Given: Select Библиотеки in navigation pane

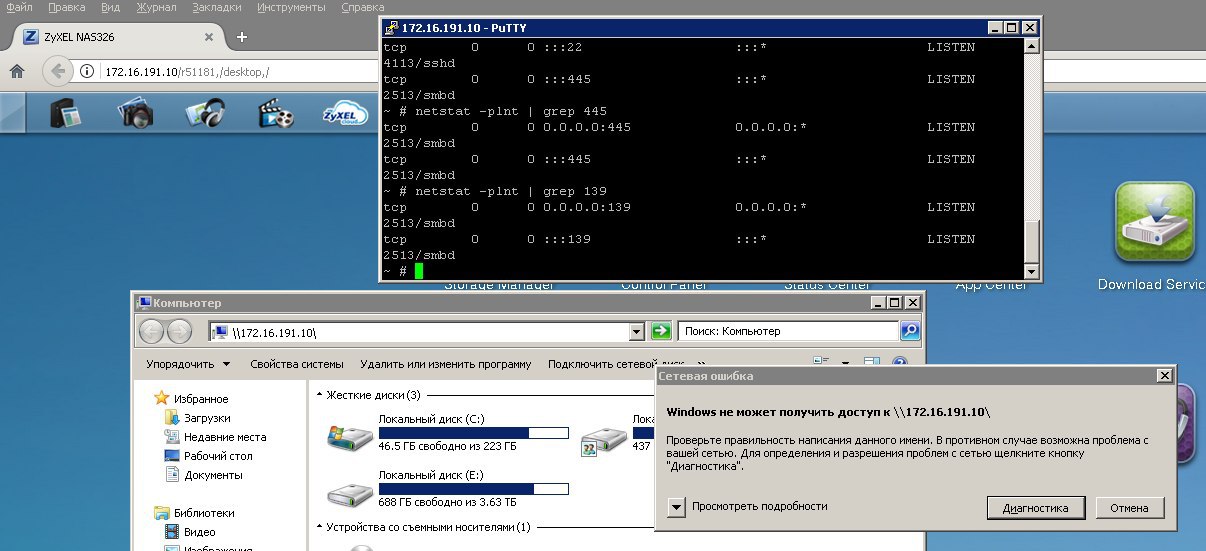Looking at the screenshot, I should tap(195, 513).
